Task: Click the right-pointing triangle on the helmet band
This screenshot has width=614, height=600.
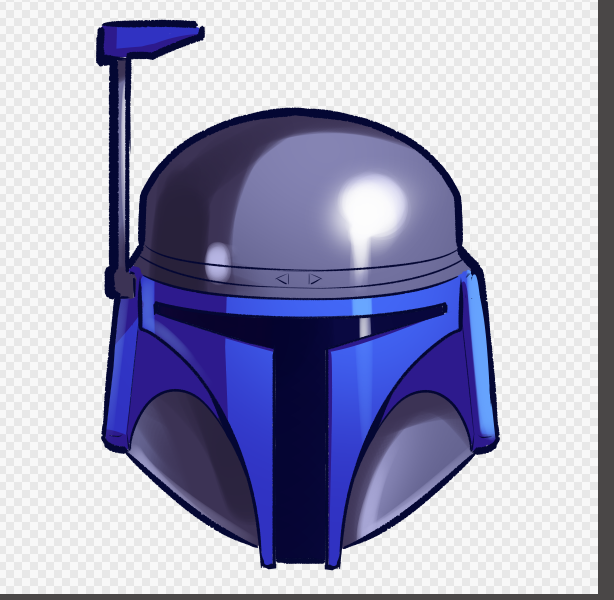Action: [315, 279]
